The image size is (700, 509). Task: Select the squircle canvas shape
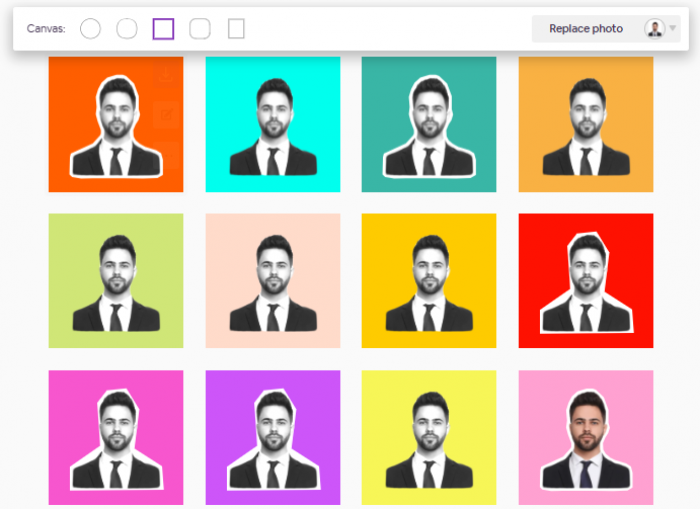(127, 29)
